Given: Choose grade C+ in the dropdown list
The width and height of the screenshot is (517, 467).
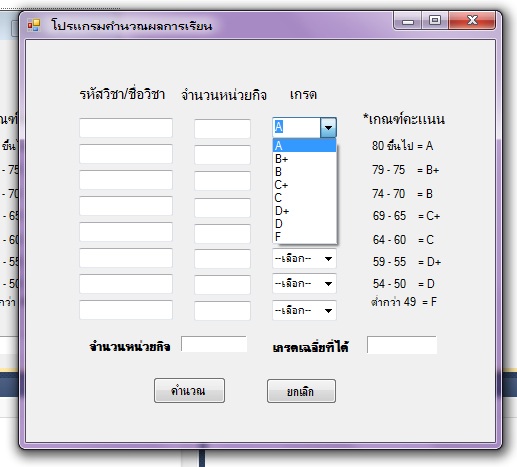Looking at the screenshot, I should pos(304,185).
